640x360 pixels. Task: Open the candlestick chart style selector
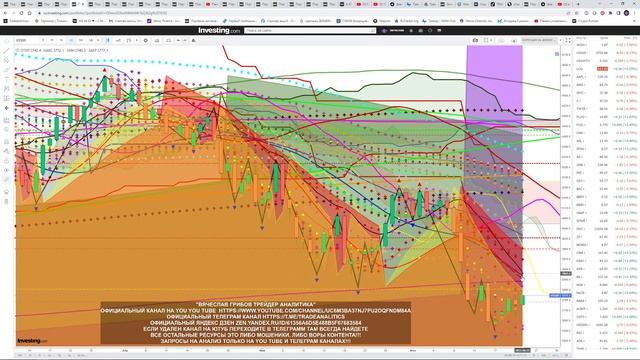[108, 40]
